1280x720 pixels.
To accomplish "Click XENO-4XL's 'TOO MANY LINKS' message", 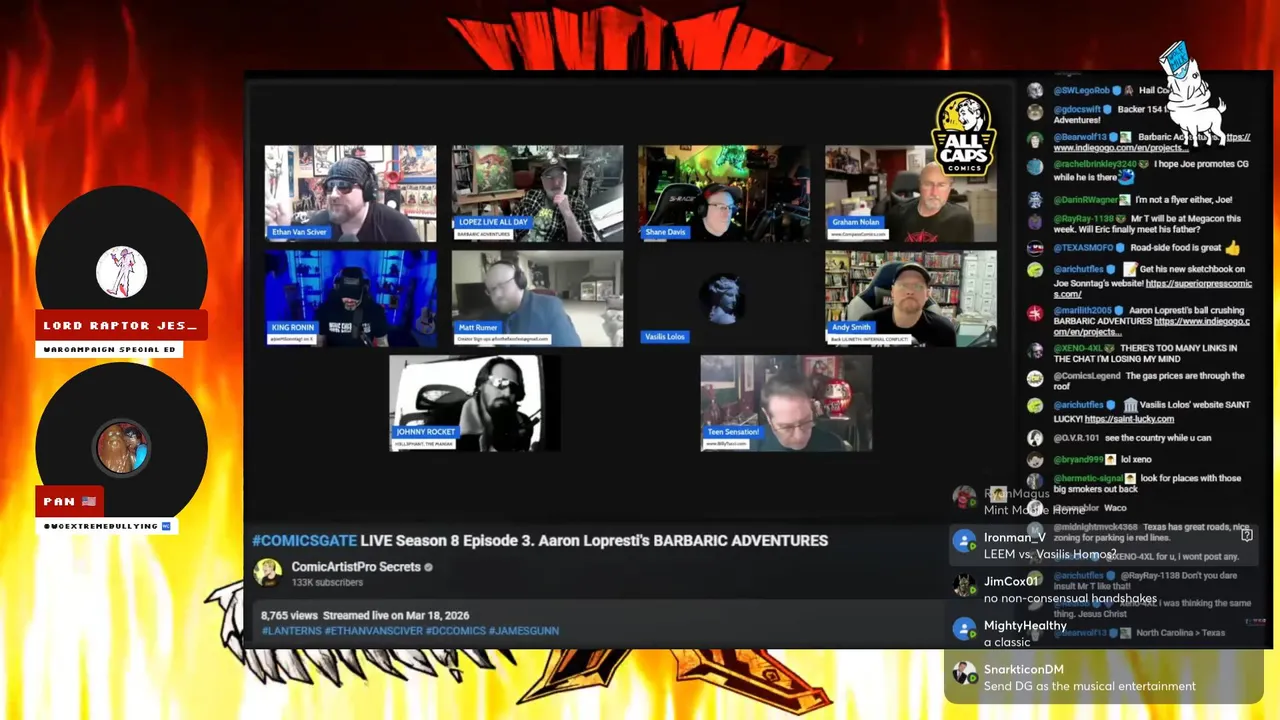I will pyautogui.click(x=1145, y=353).
